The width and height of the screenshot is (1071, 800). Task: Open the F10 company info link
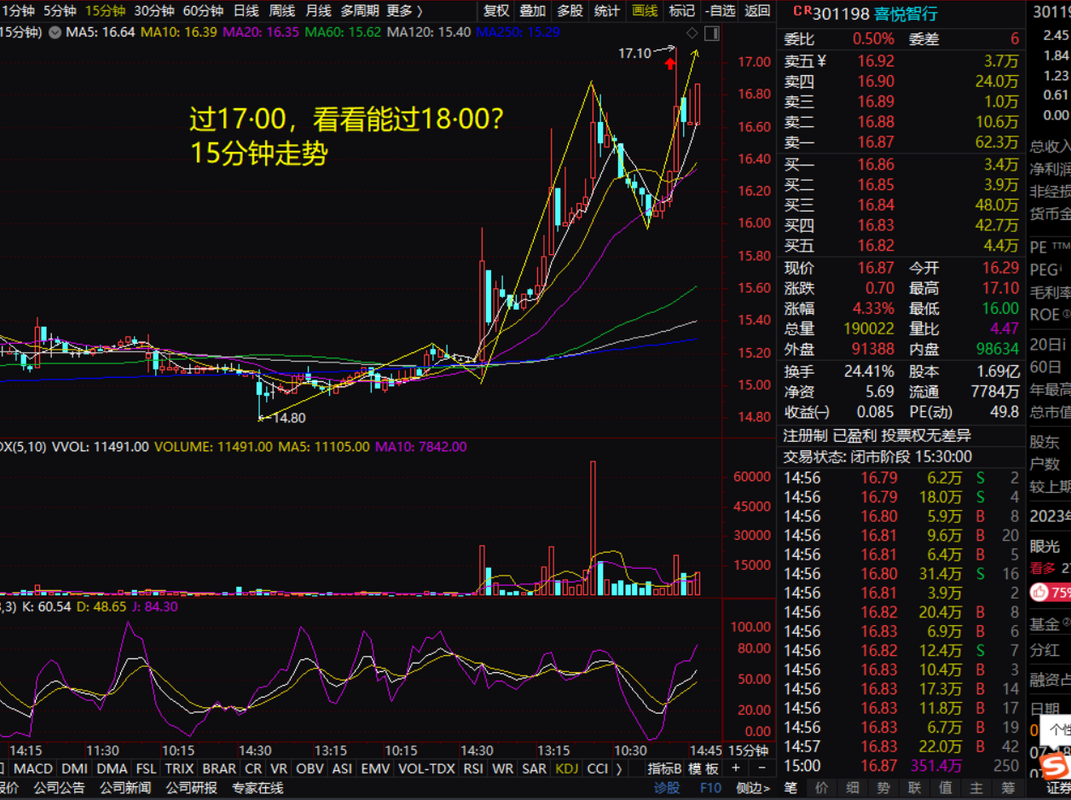710,788
